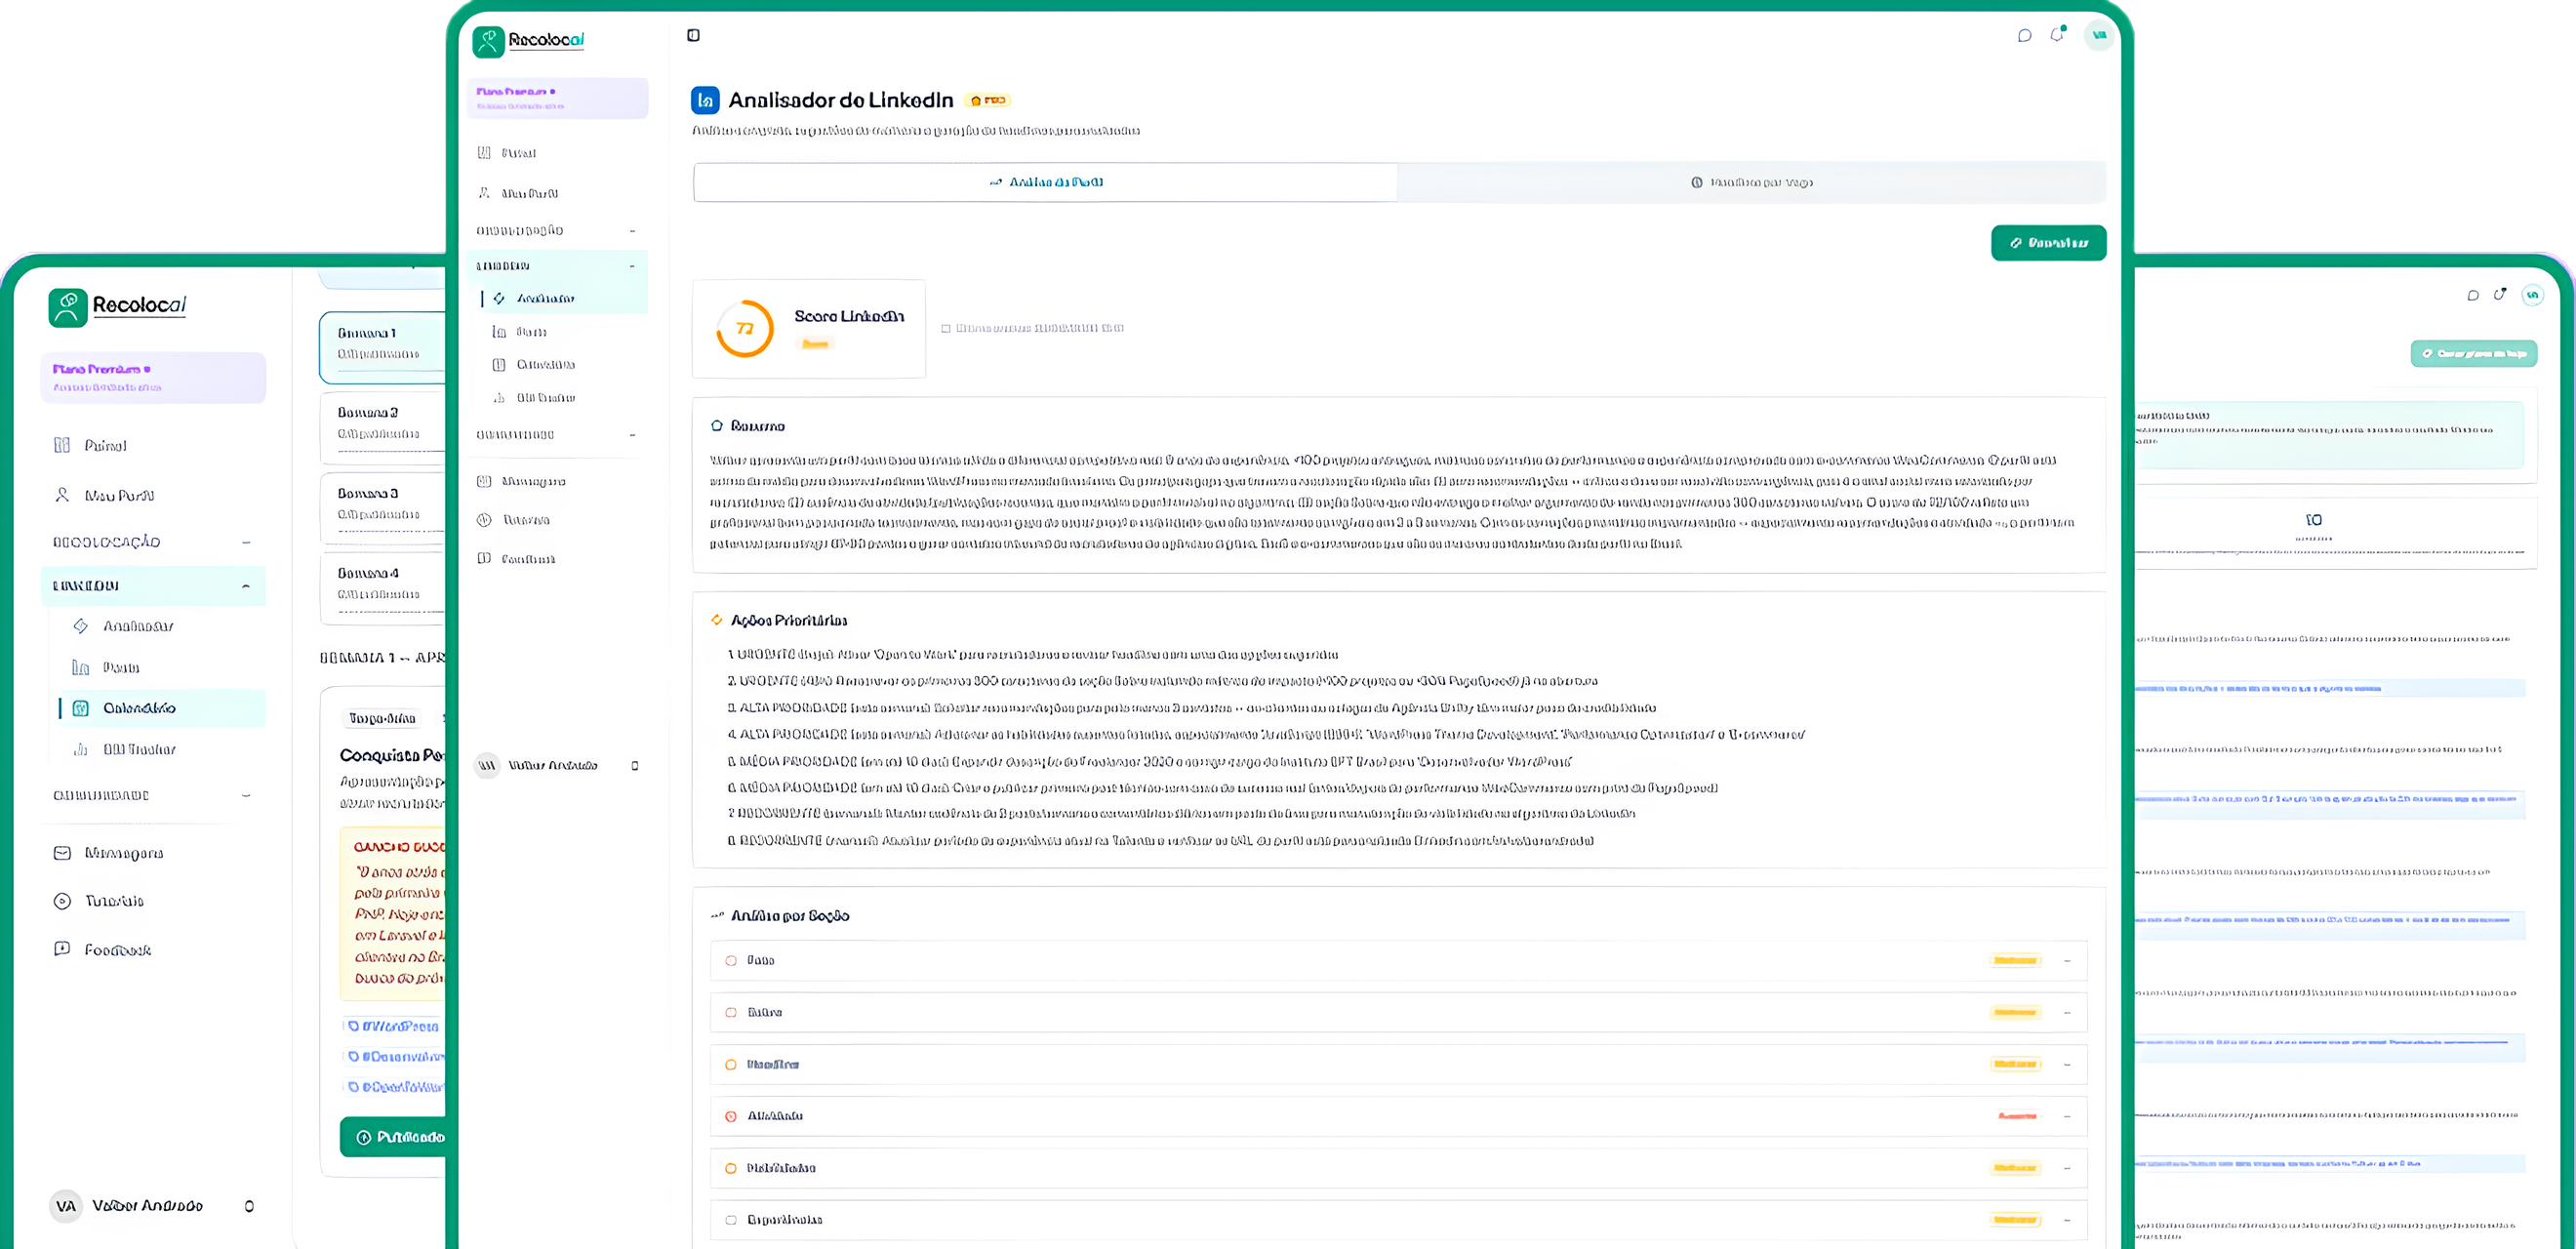The height and width of the screenshot is (1249, 2576).
Task: Click the blue LinkedIn icon beside the Analisador heading
Action: click(705, 100)
